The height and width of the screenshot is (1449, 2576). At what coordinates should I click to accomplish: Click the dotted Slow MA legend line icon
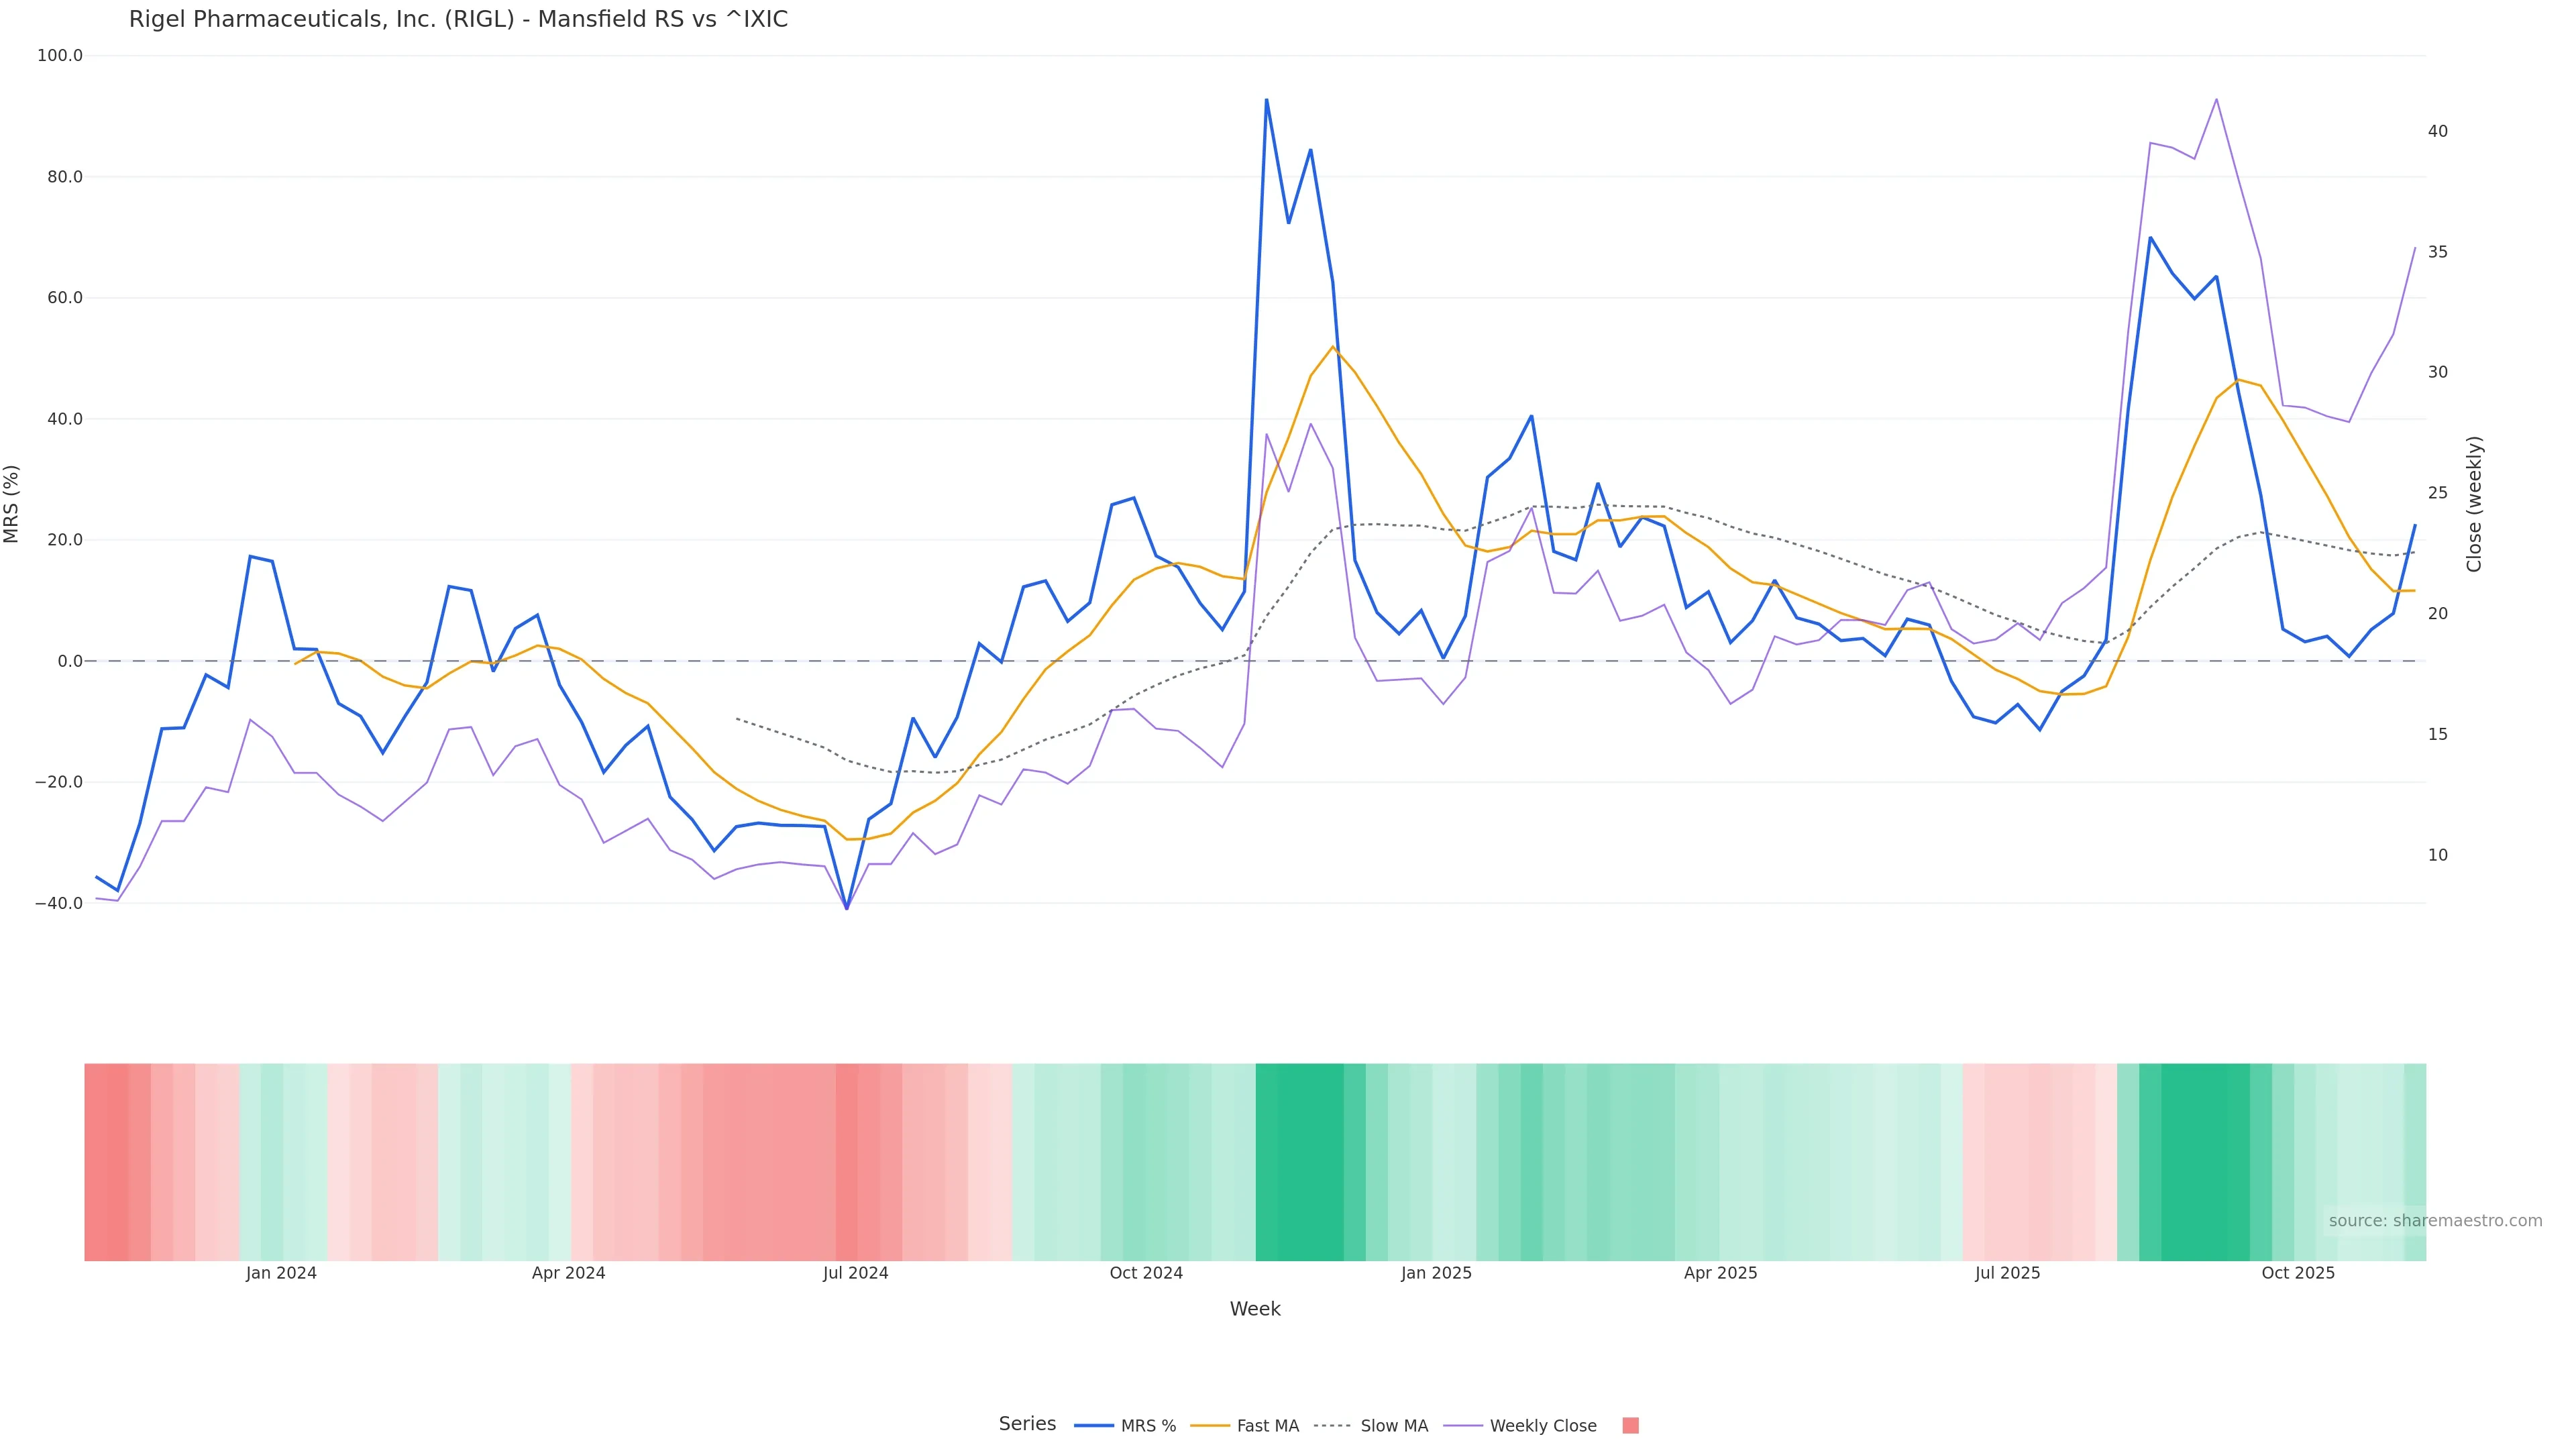[x=1332, y=1426]
